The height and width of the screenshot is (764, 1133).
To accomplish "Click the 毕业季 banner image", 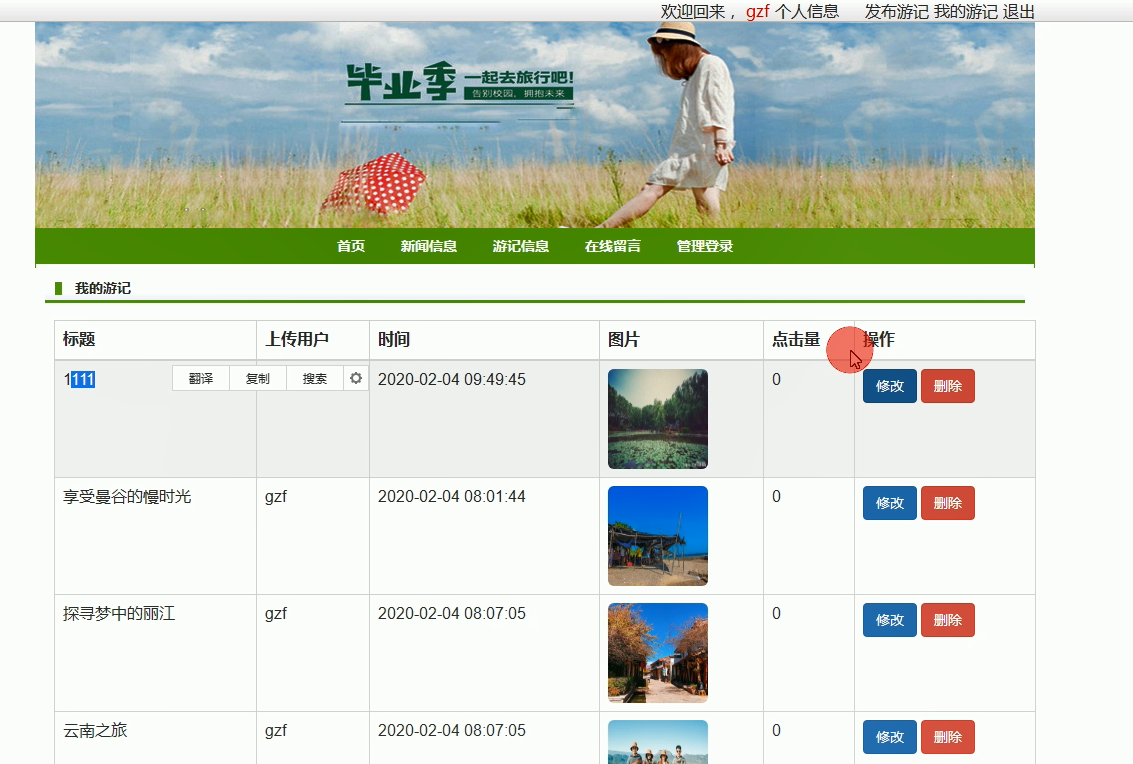I will (535, 125).
